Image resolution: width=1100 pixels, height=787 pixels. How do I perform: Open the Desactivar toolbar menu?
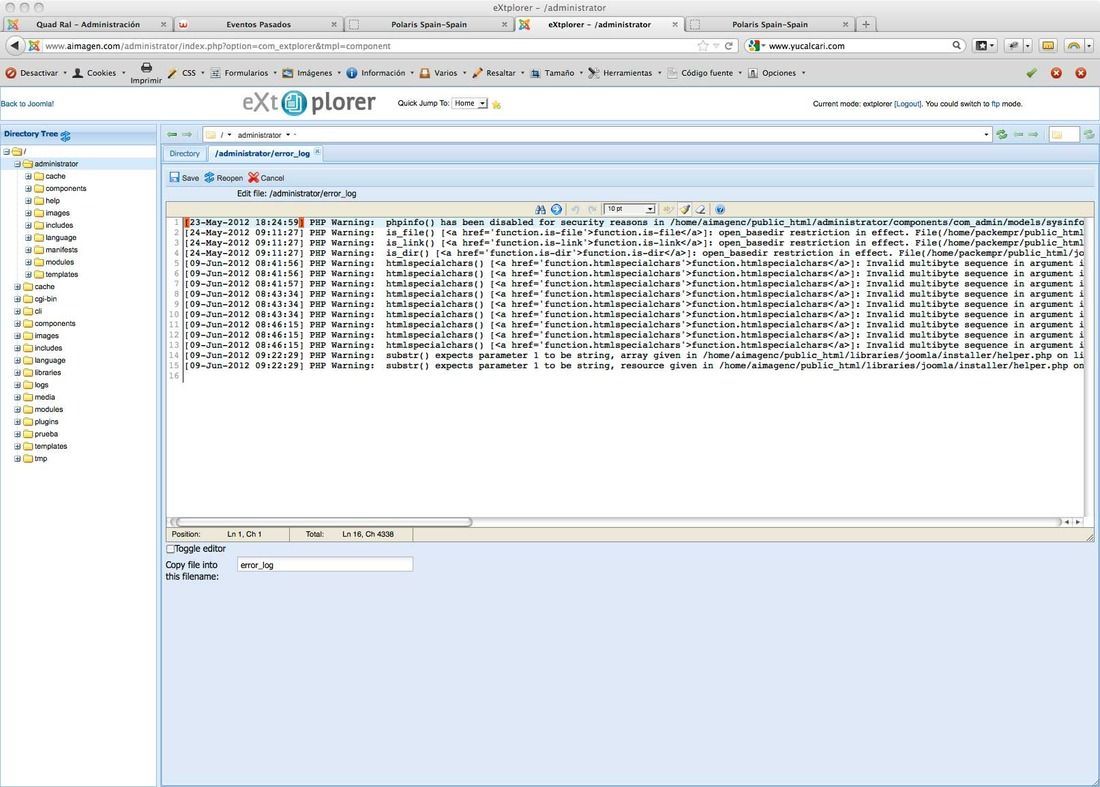pos(38,73)
